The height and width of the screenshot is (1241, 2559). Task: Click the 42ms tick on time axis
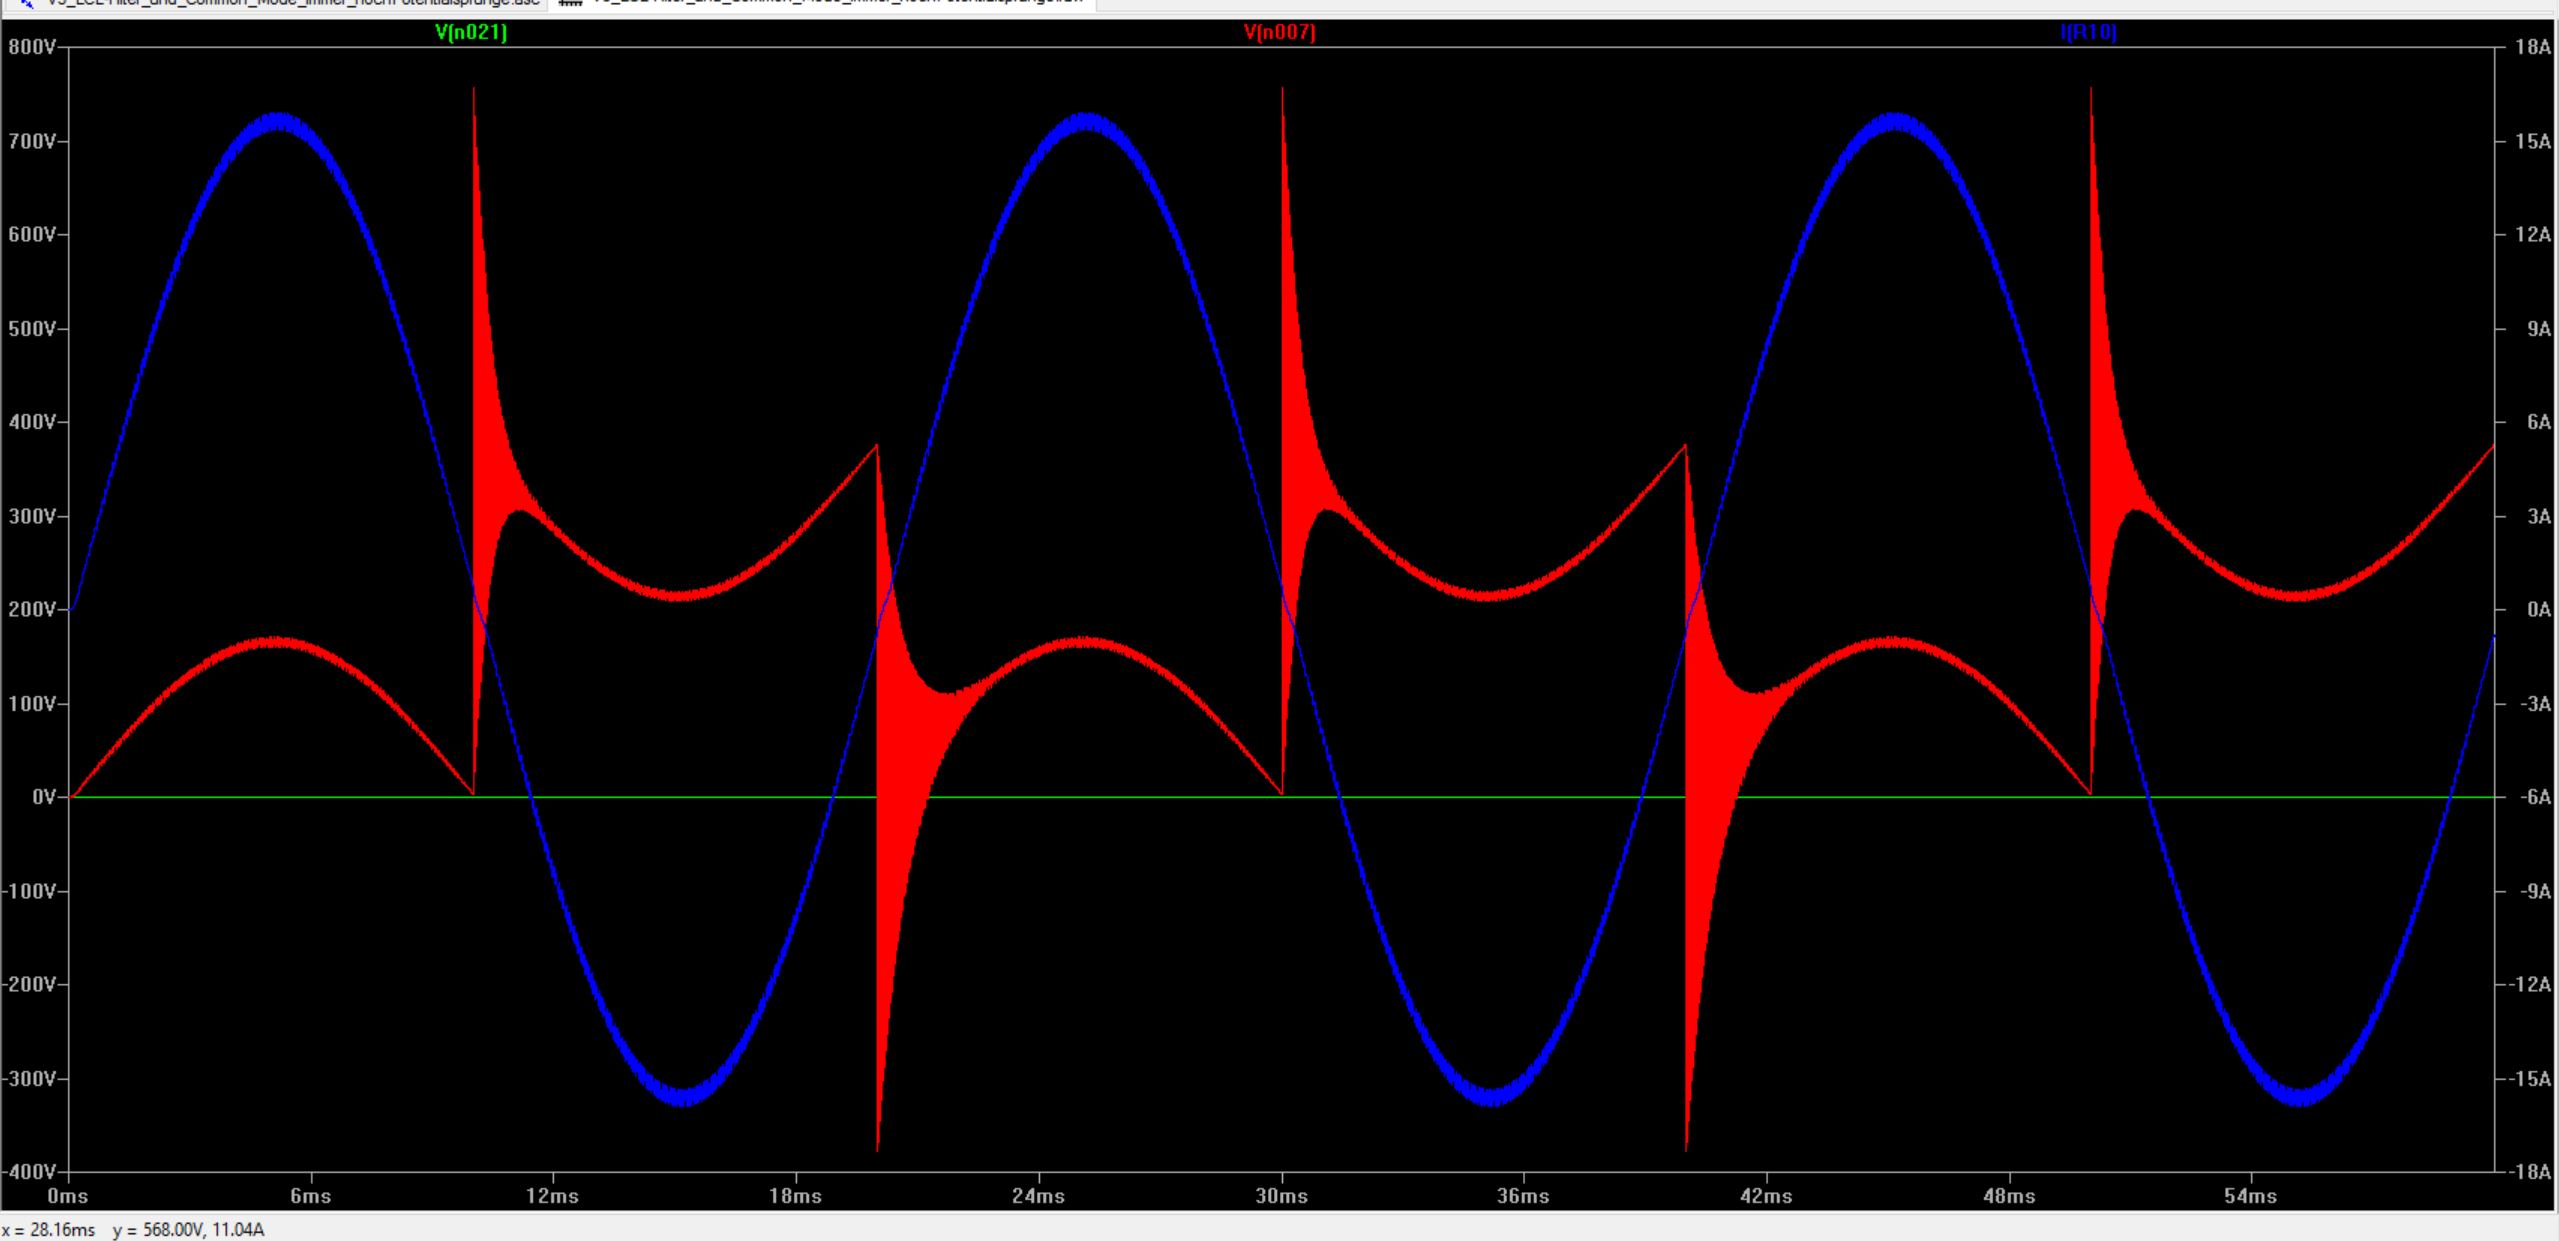(x=1766, y=1196)
